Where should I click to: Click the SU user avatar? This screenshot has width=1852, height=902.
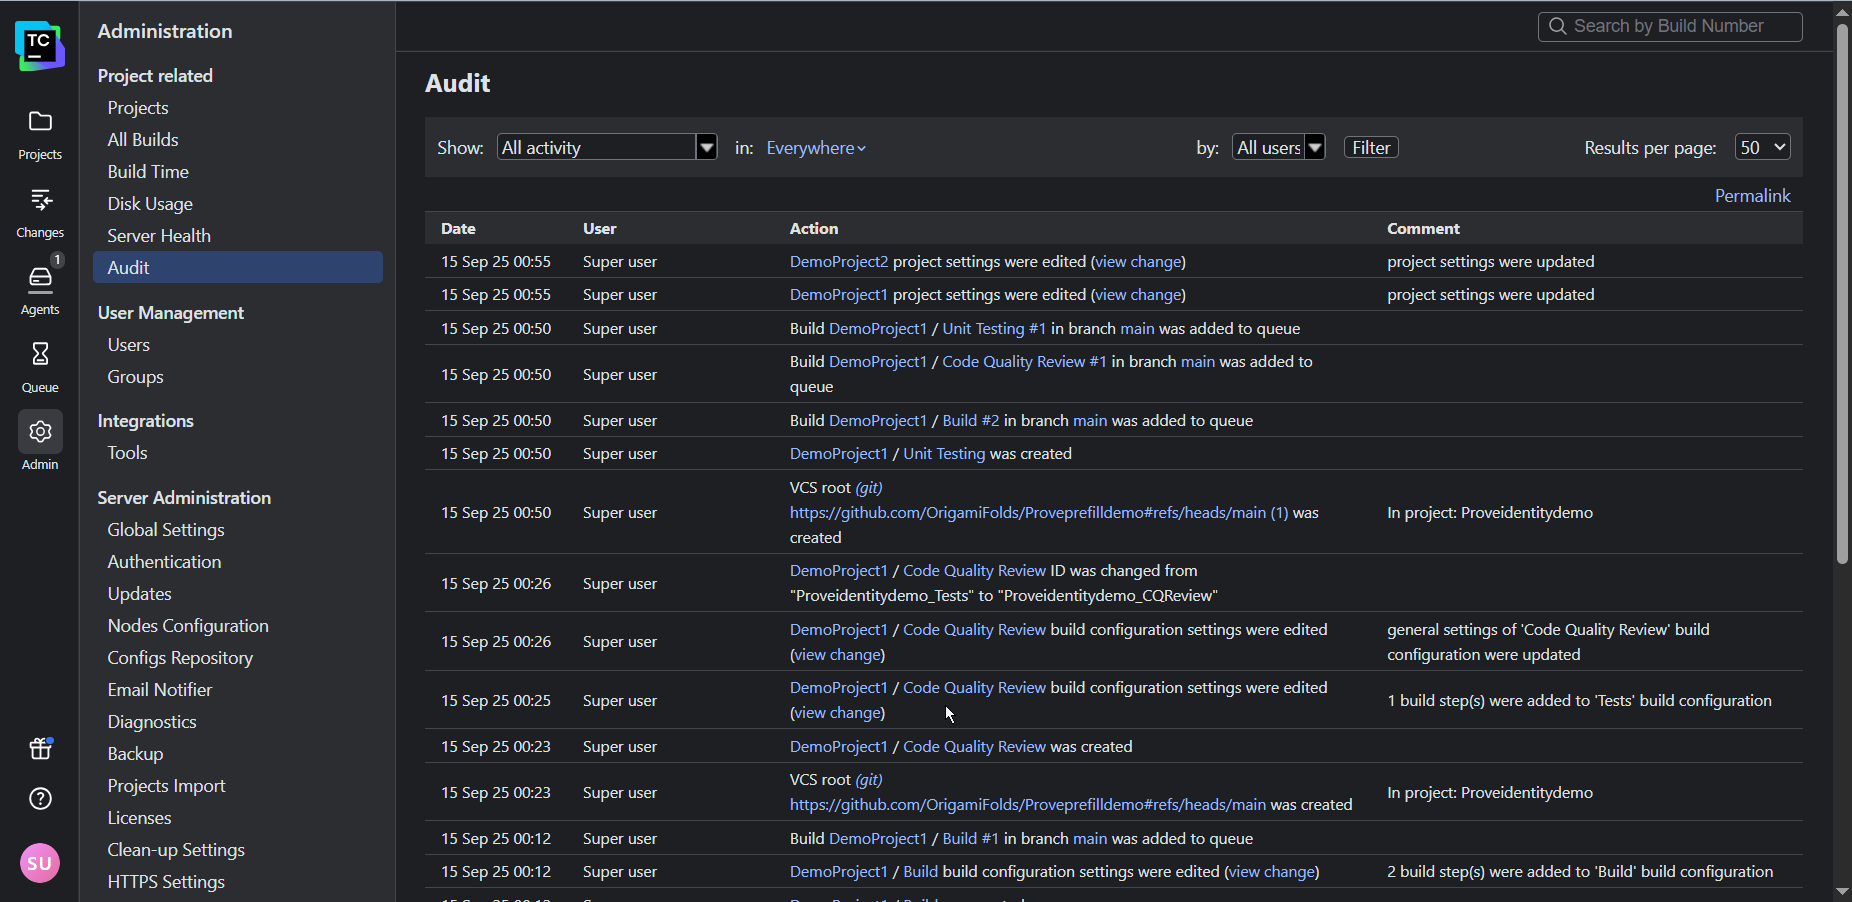(x=40, y=863)
